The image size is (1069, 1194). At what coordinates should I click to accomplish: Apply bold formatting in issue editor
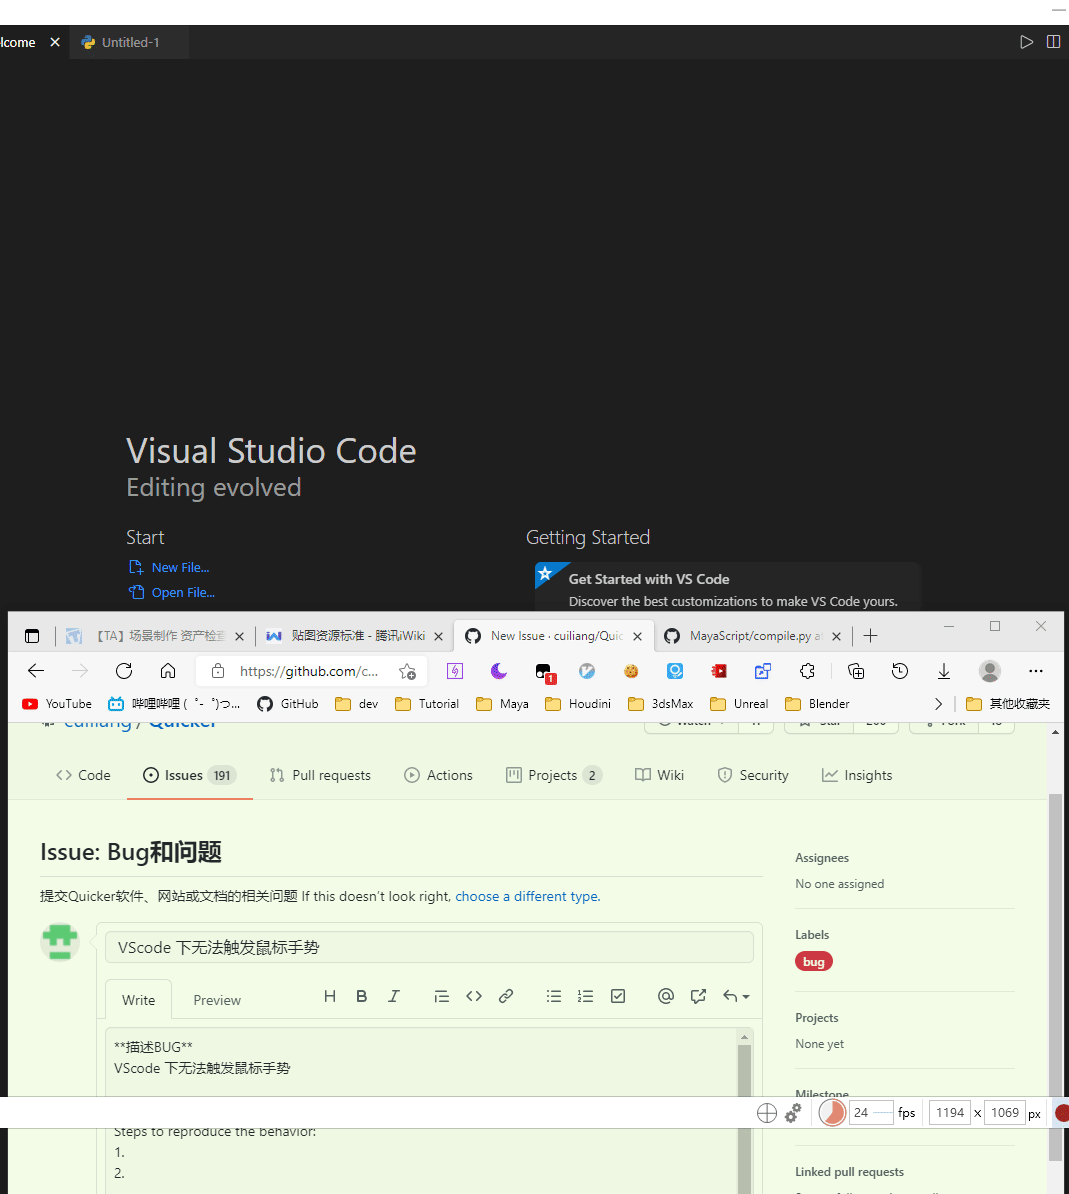click(362, 996)
